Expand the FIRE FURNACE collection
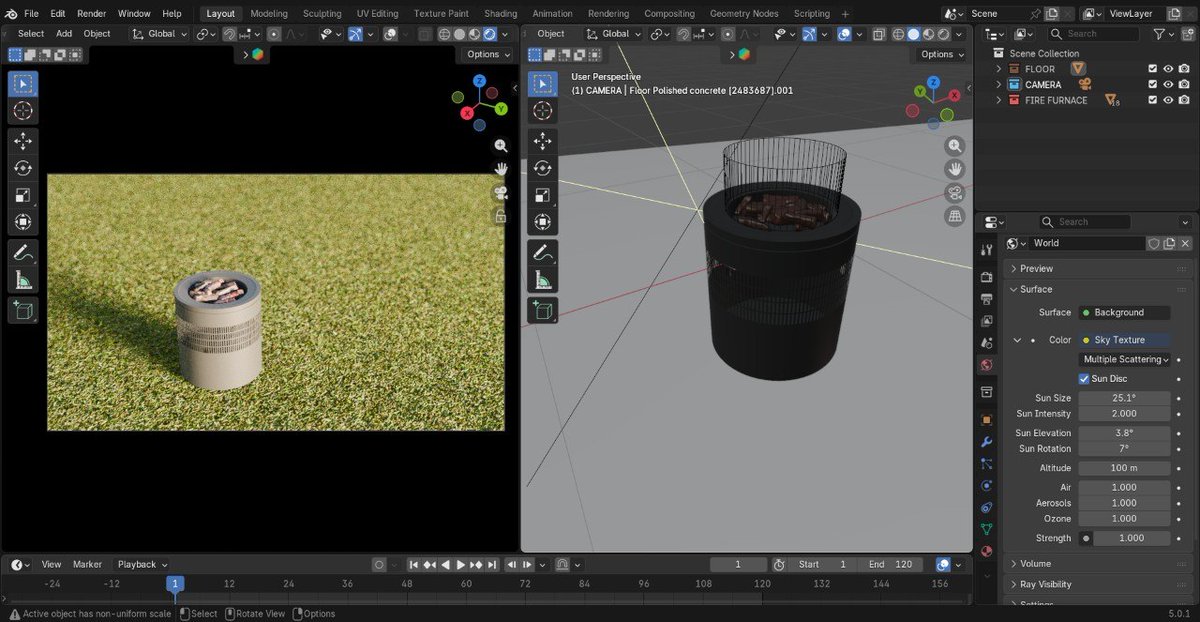Viewport: 1200px width, 622px height. (x=998, y=100)
